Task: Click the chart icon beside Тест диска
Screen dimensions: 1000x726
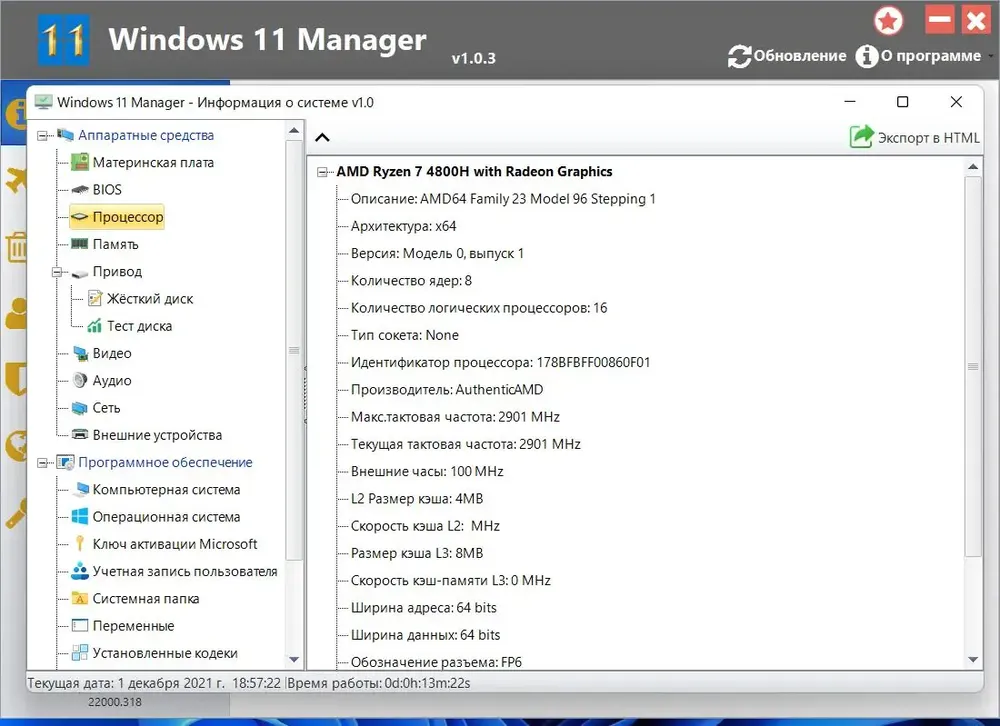Action: tap(94, 325)
